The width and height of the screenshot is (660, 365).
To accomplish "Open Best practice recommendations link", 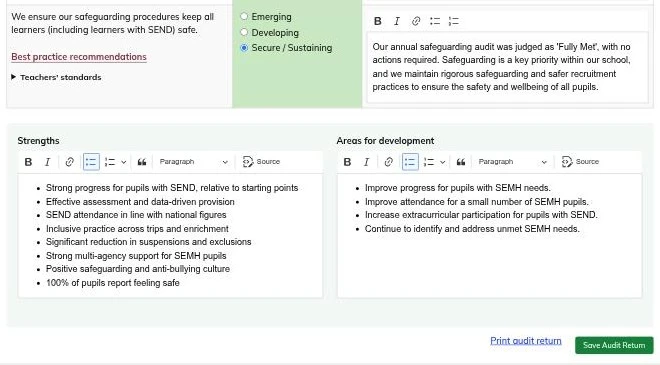I will click(x=79, y=57).
